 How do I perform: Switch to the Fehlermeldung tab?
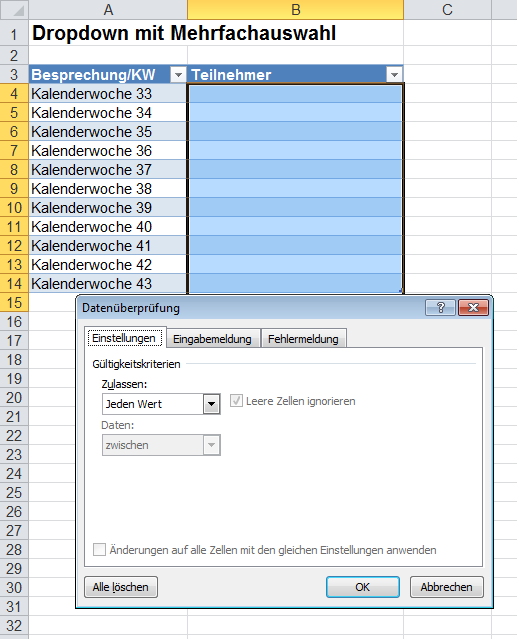tap(304, 339)
